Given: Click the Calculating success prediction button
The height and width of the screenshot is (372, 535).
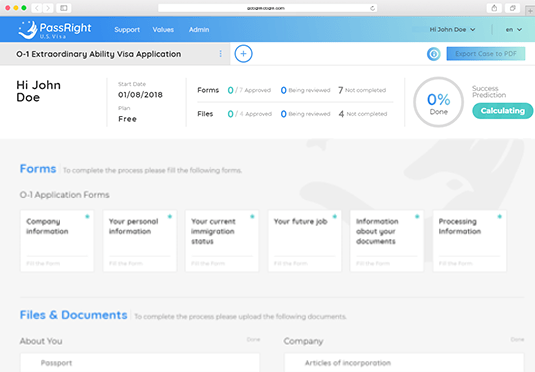Looking at the screenshot, I should click(x=502, y=111).
